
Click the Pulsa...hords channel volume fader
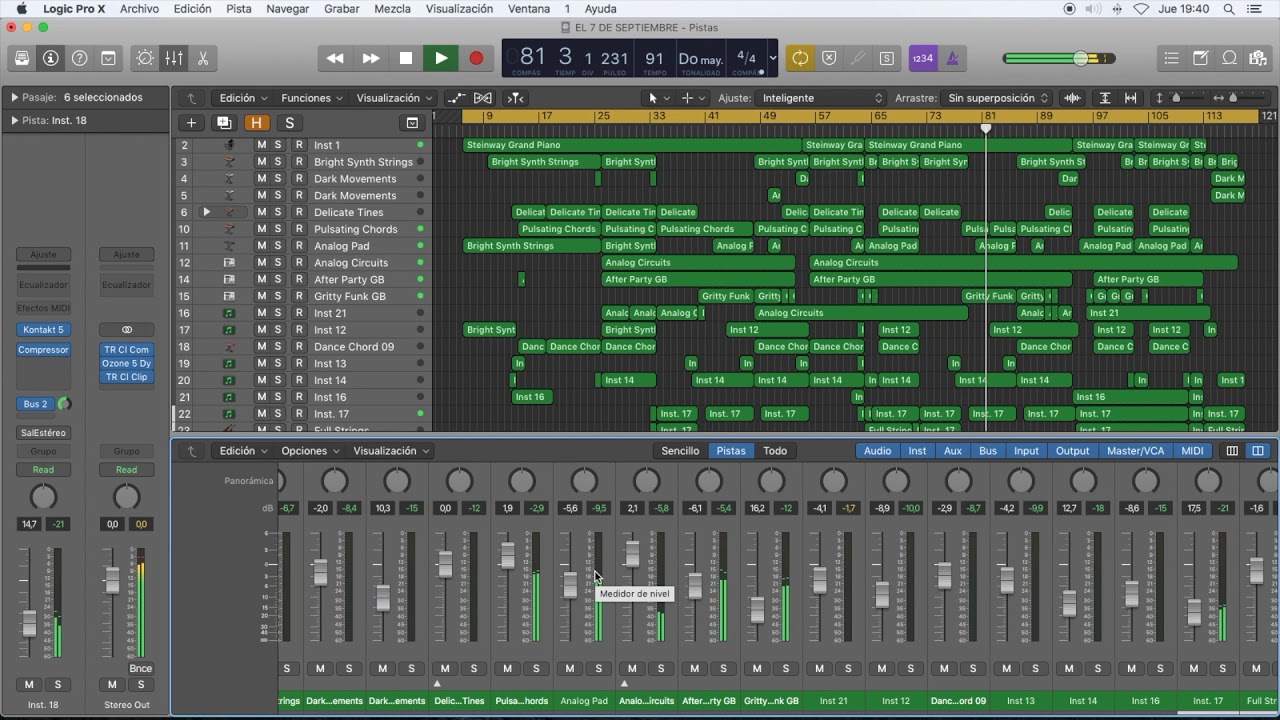507,554
